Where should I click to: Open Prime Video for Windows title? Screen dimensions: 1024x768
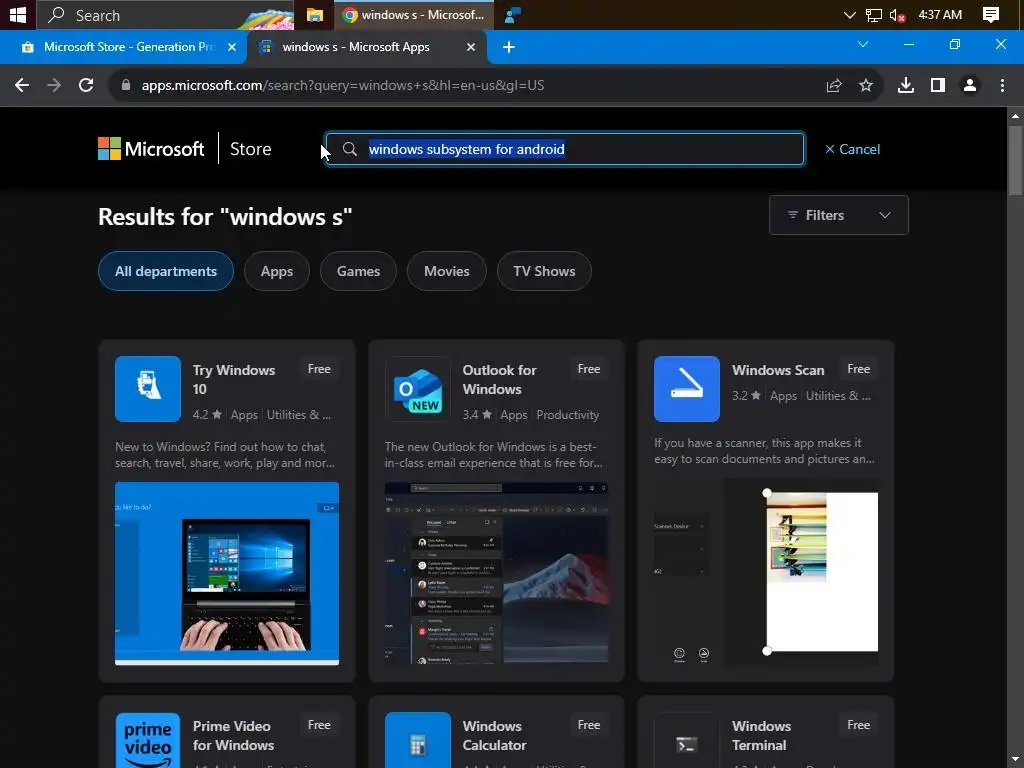[x=233, y=735]
